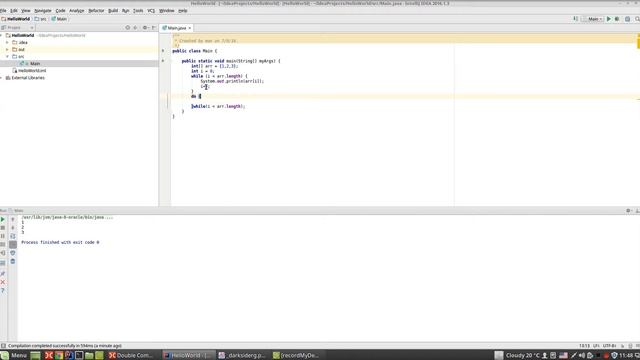
Task: Pause output in the Run panel
Action: pos(3,236)
